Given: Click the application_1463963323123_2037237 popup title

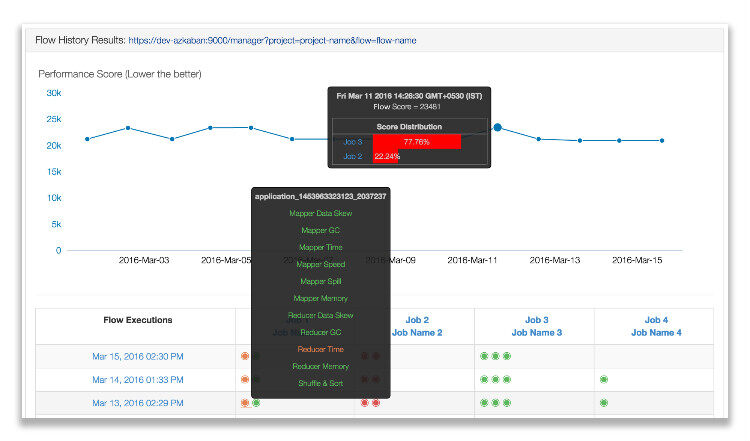Looking at the screenshot, I should (320, 197).
